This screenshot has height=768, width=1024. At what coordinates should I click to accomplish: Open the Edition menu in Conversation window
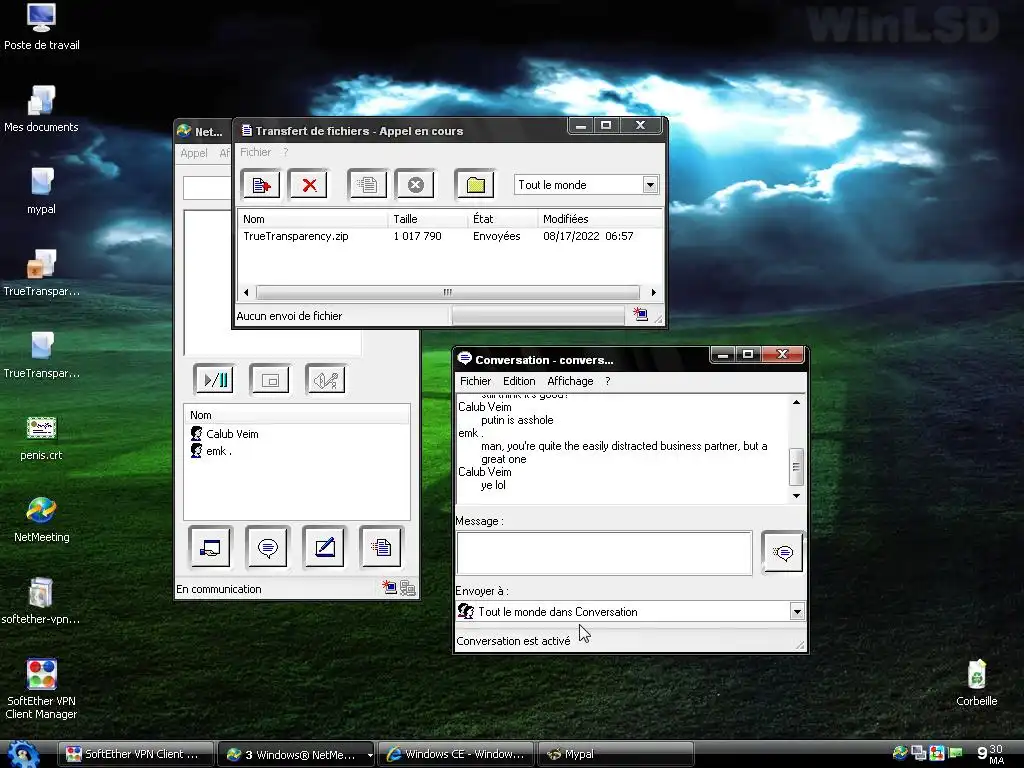(519, 381)
